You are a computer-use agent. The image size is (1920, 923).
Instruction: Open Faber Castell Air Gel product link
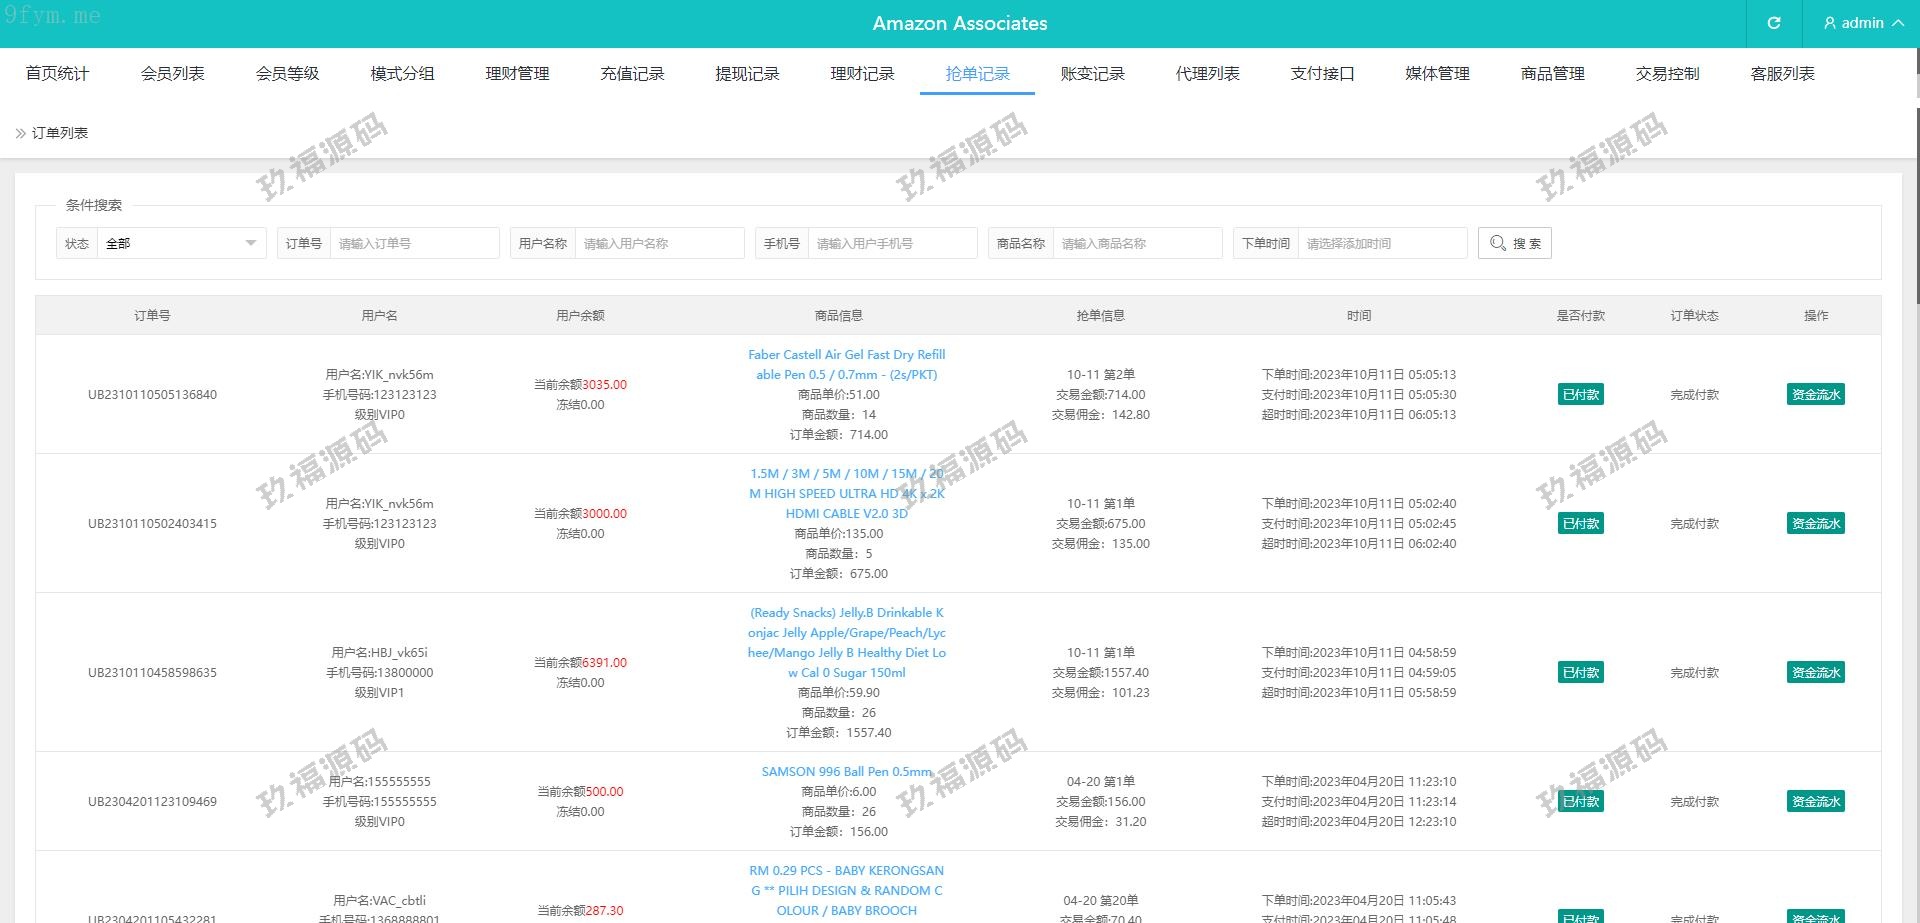846,364
